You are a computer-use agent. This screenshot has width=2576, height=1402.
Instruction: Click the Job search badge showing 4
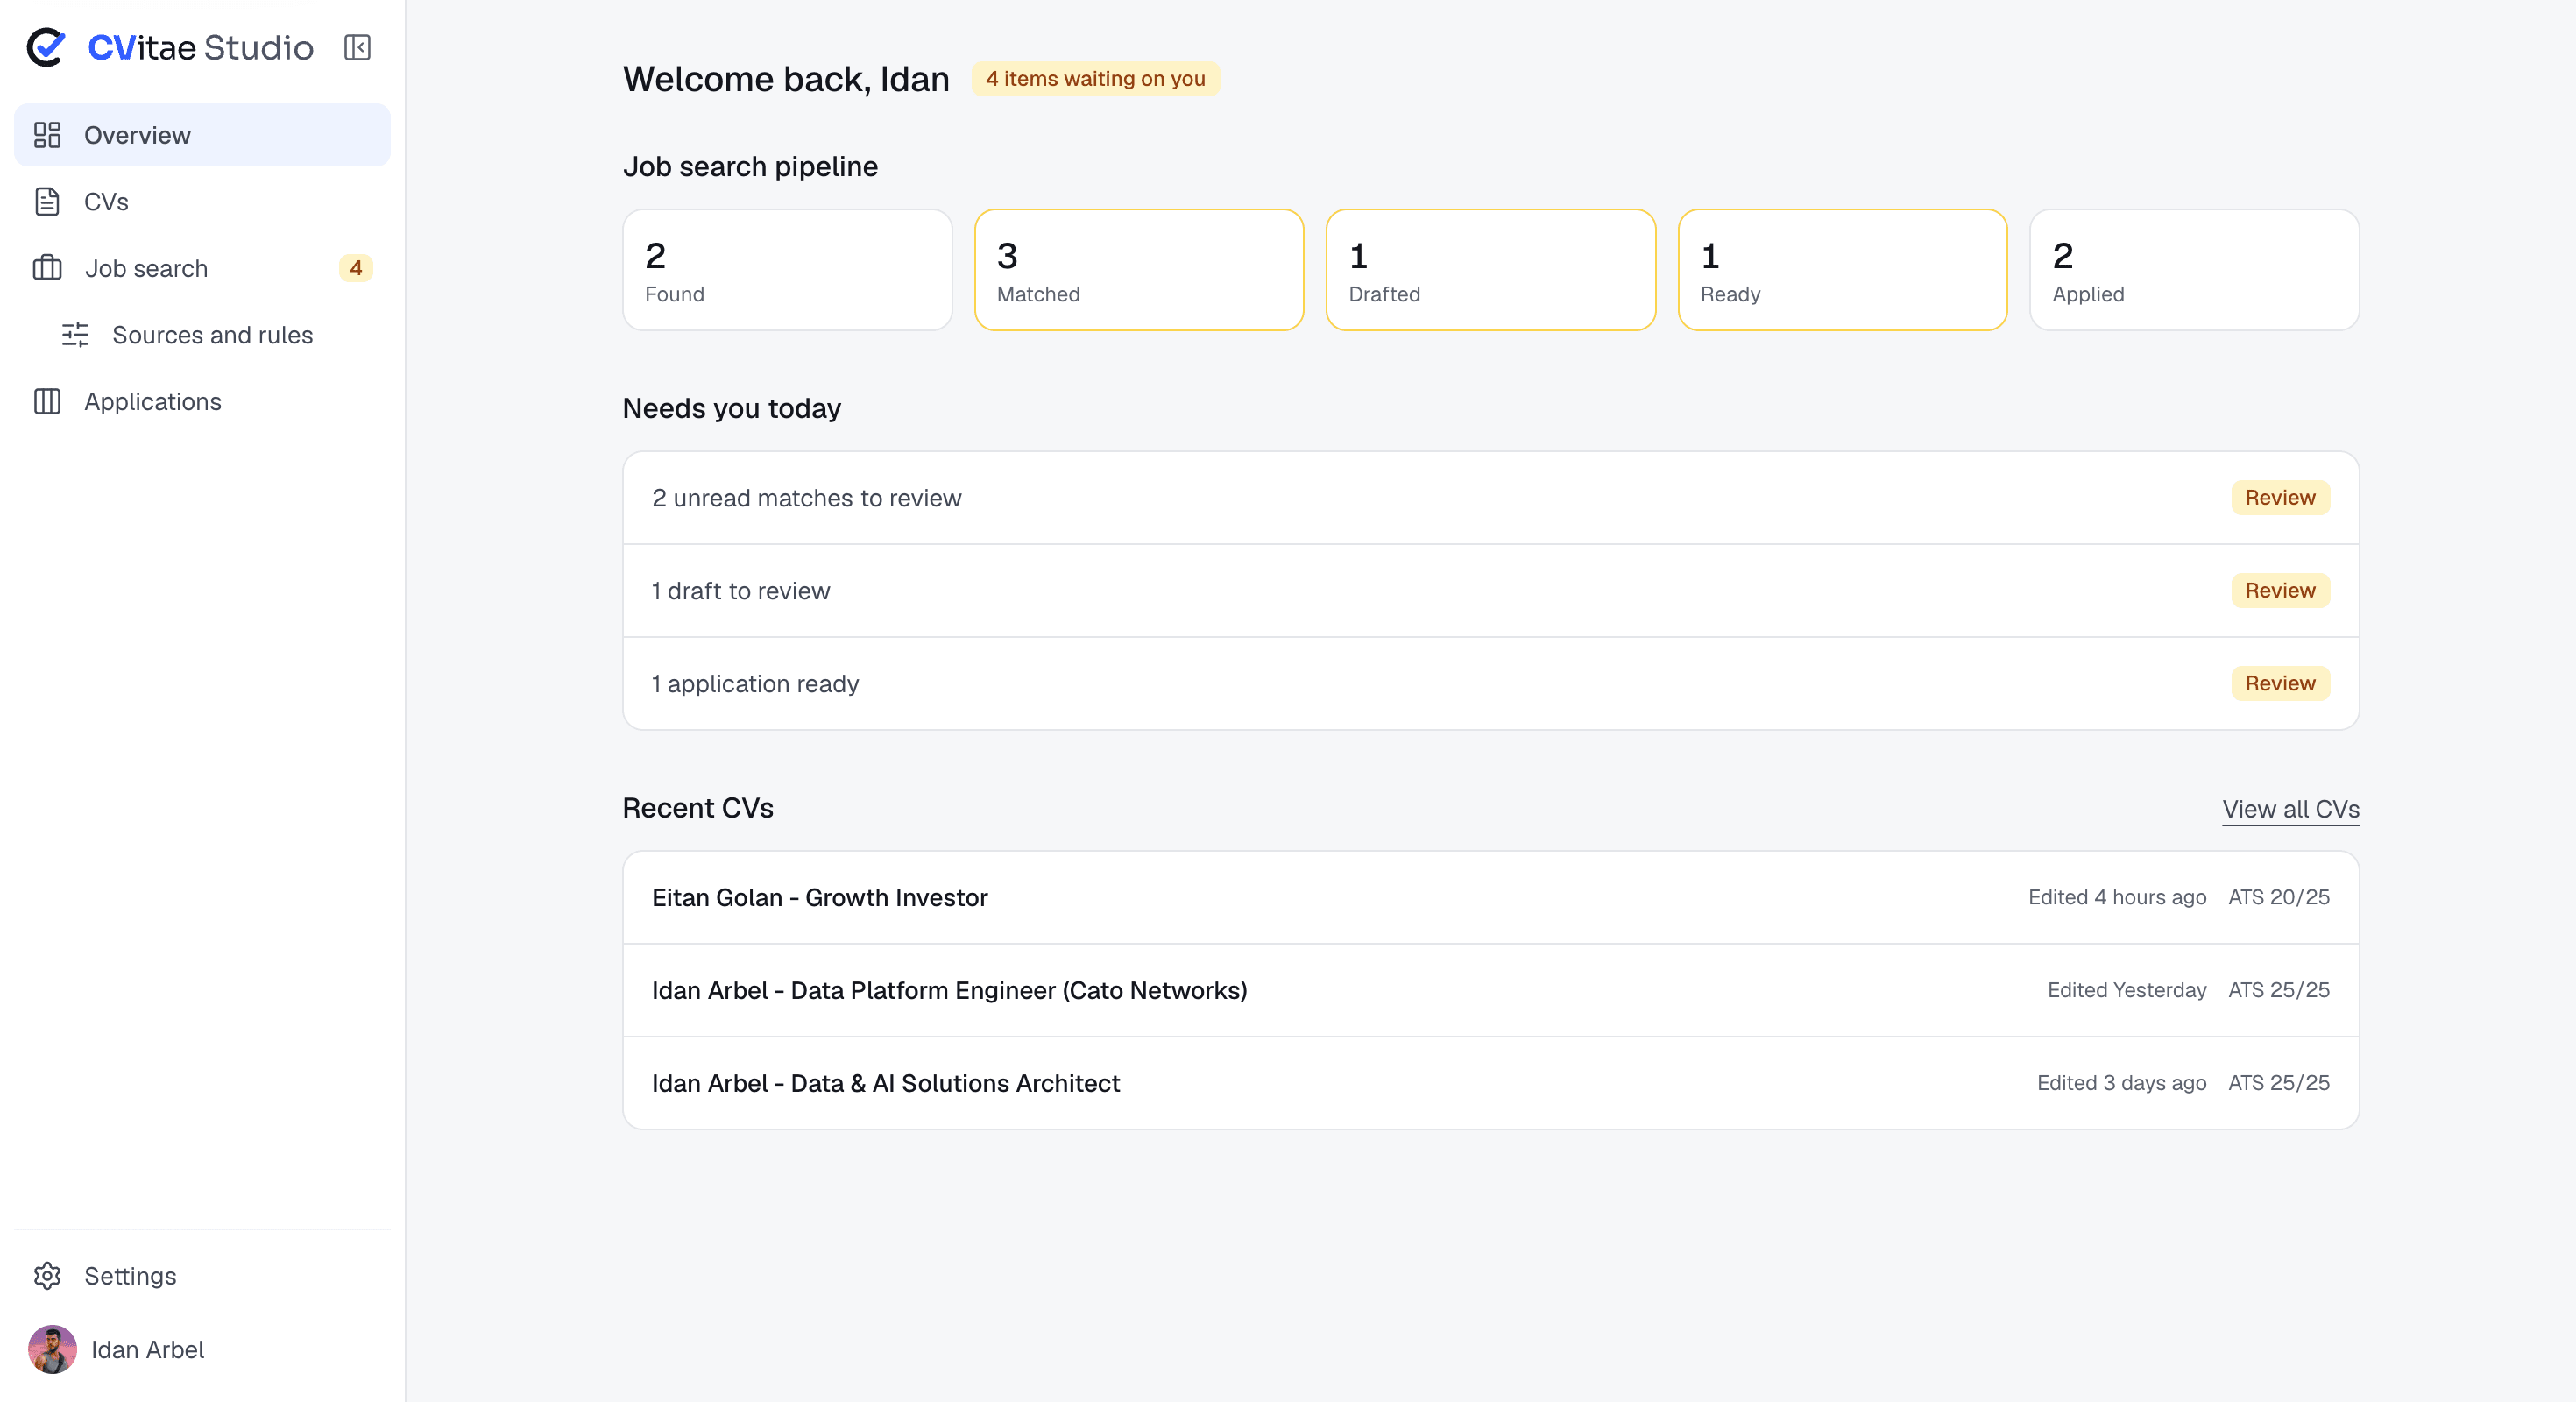(356, 268)
